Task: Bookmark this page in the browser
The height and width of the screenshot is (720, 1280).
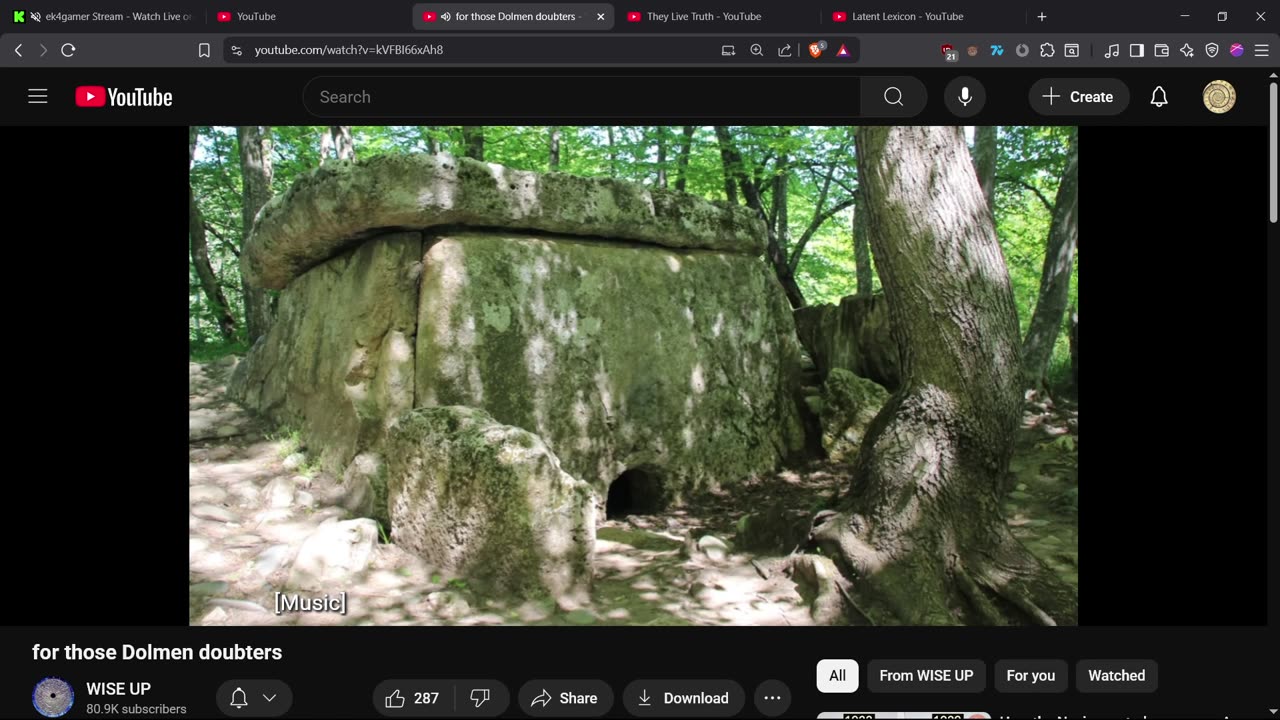Action: pos(204,50)
